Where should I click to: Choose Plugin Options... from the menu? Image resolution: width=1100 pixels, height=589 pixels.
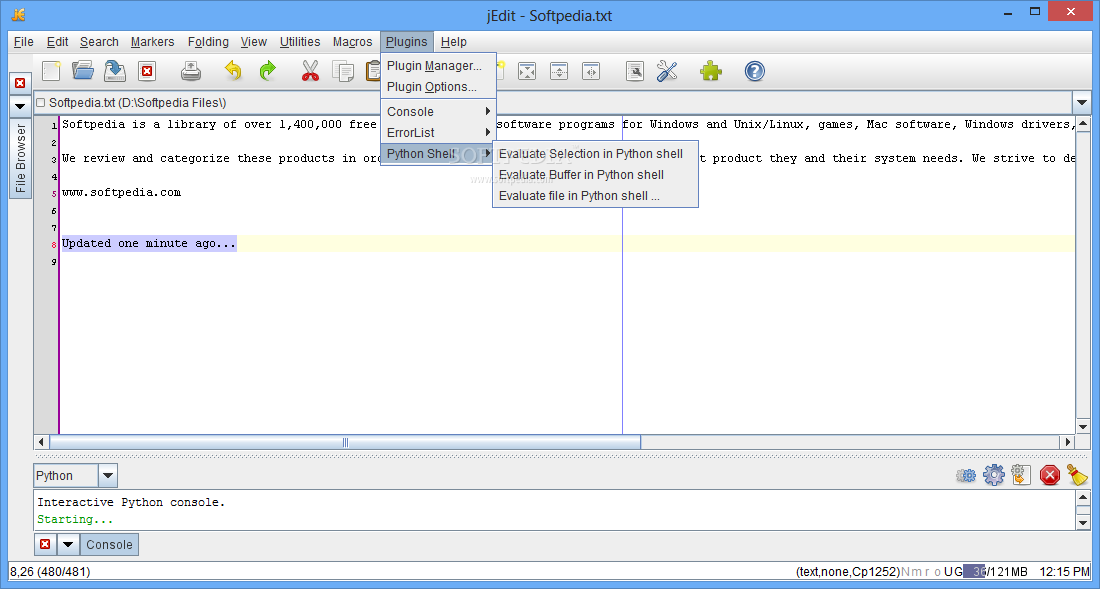(438, 87)
